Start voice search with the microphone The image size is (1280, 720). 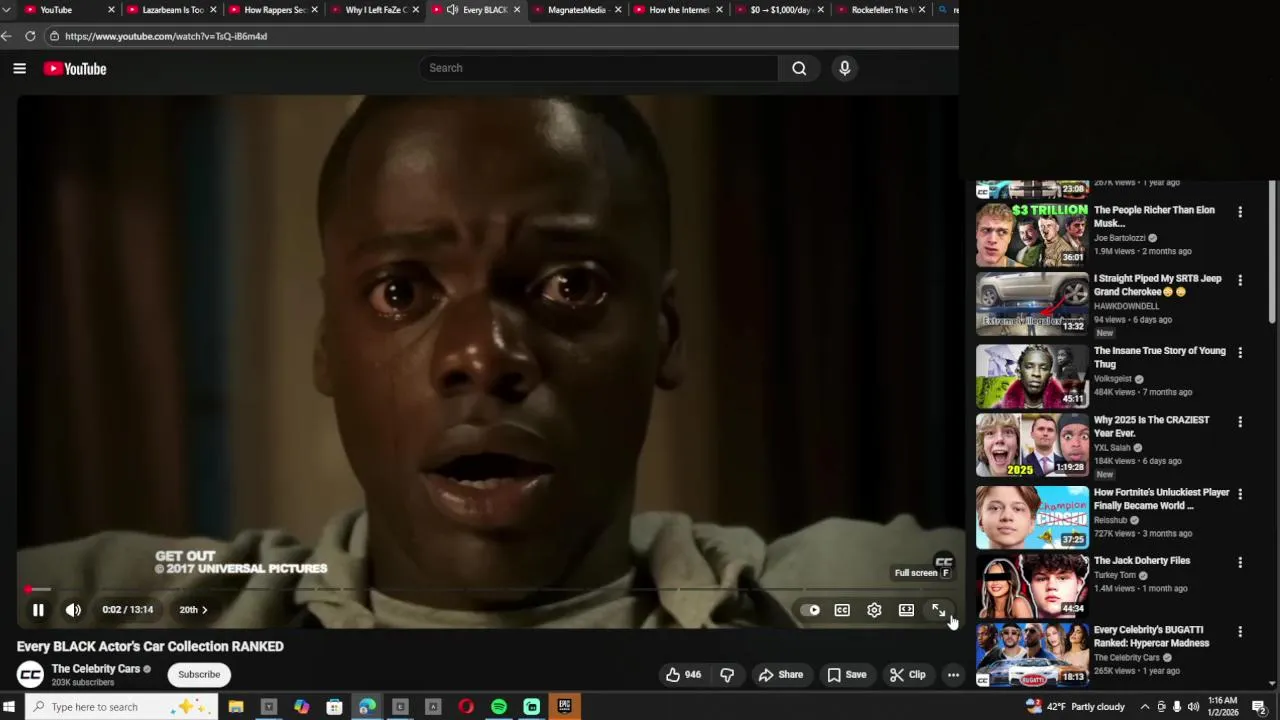point(845,68)
